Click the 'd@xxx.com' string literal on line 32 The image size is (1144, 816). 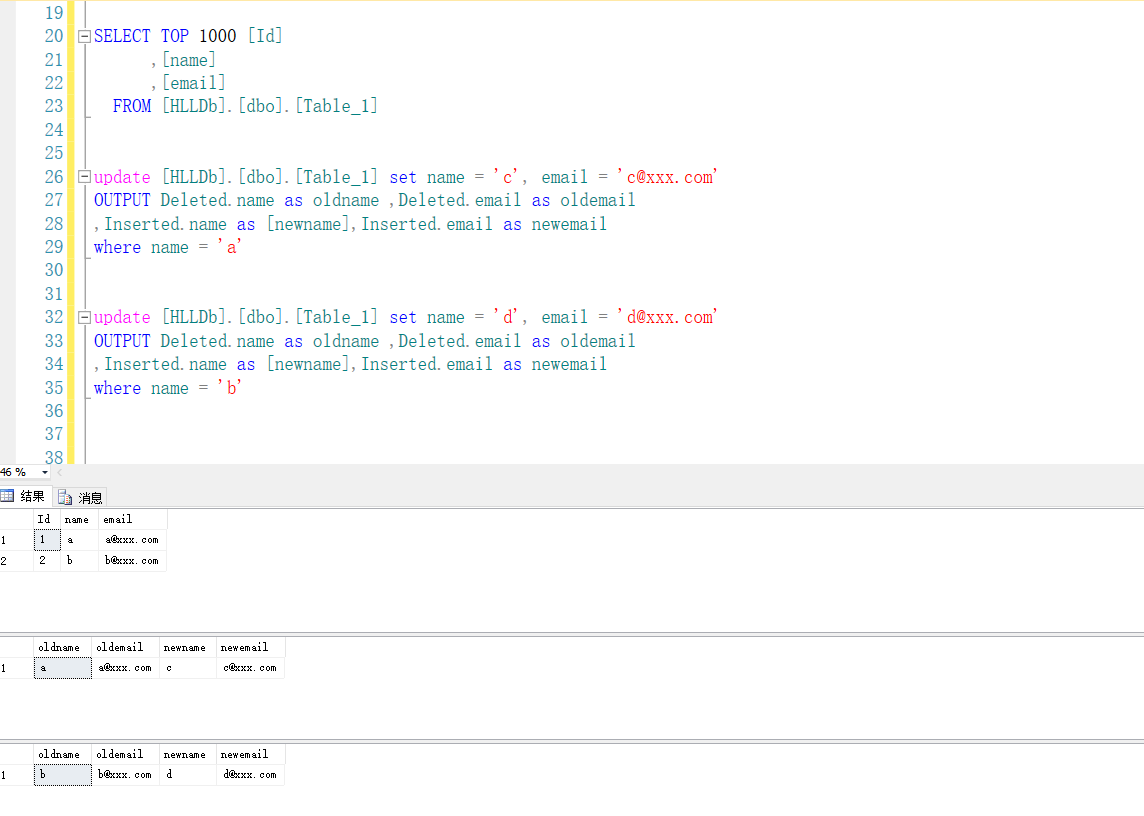667,317
